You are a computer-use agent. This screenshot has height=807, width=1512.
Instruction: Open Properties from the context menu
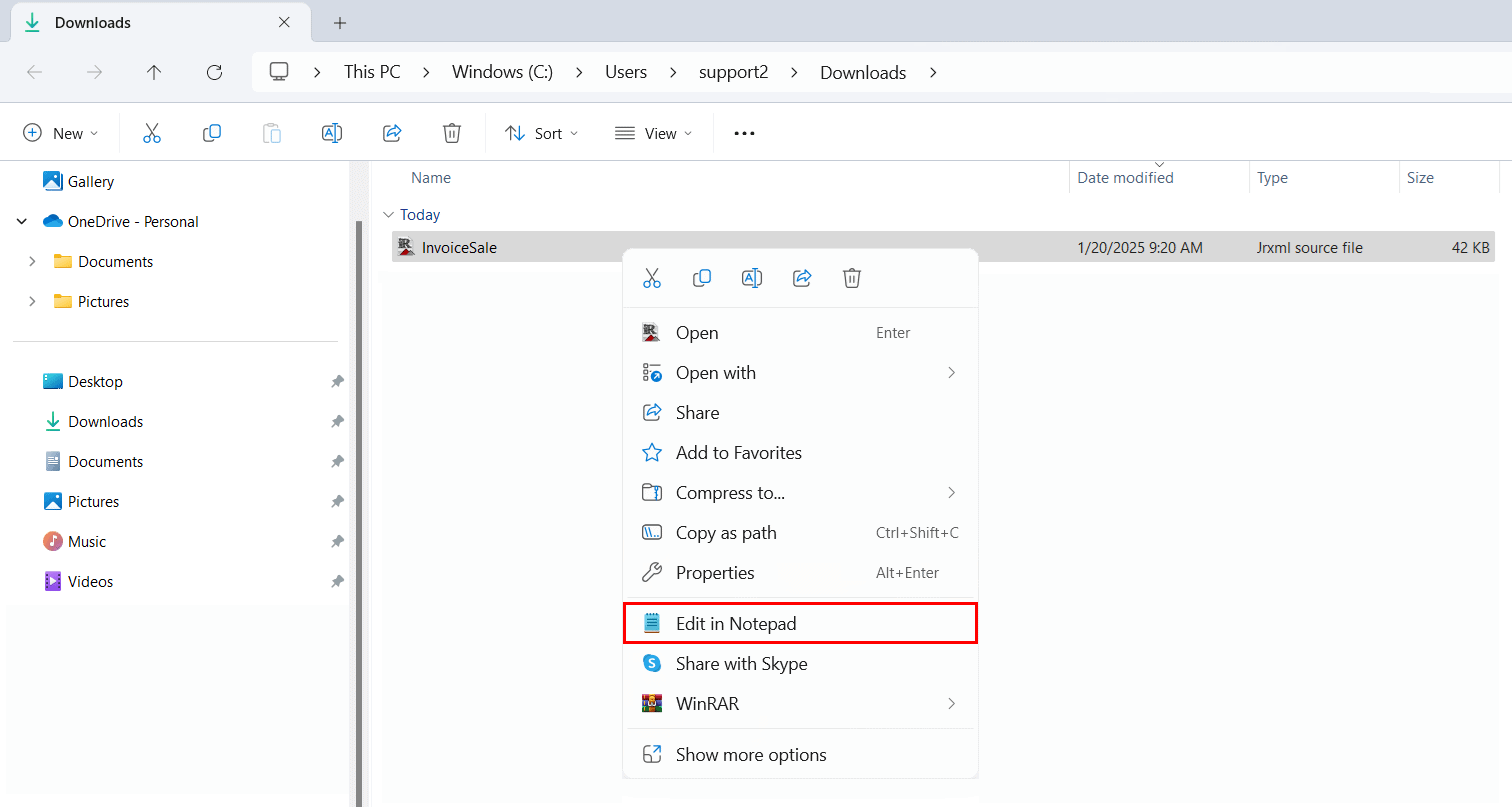pos(800,573)
